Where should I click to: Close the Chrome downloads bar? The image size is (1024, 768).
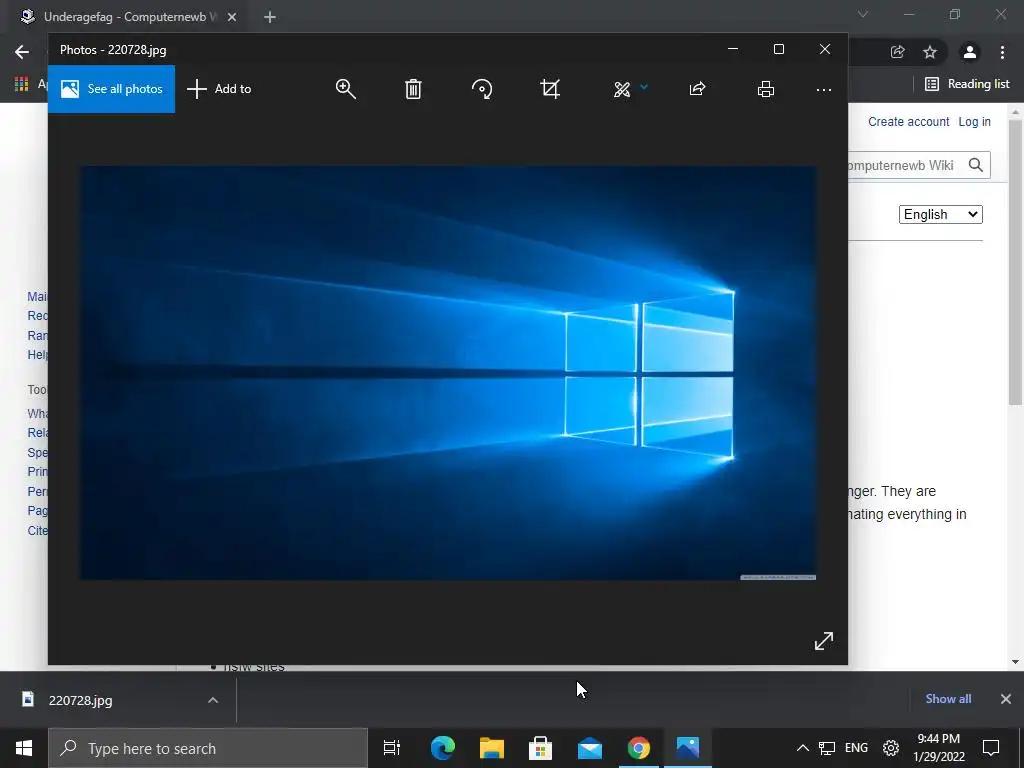(1006, 699)
